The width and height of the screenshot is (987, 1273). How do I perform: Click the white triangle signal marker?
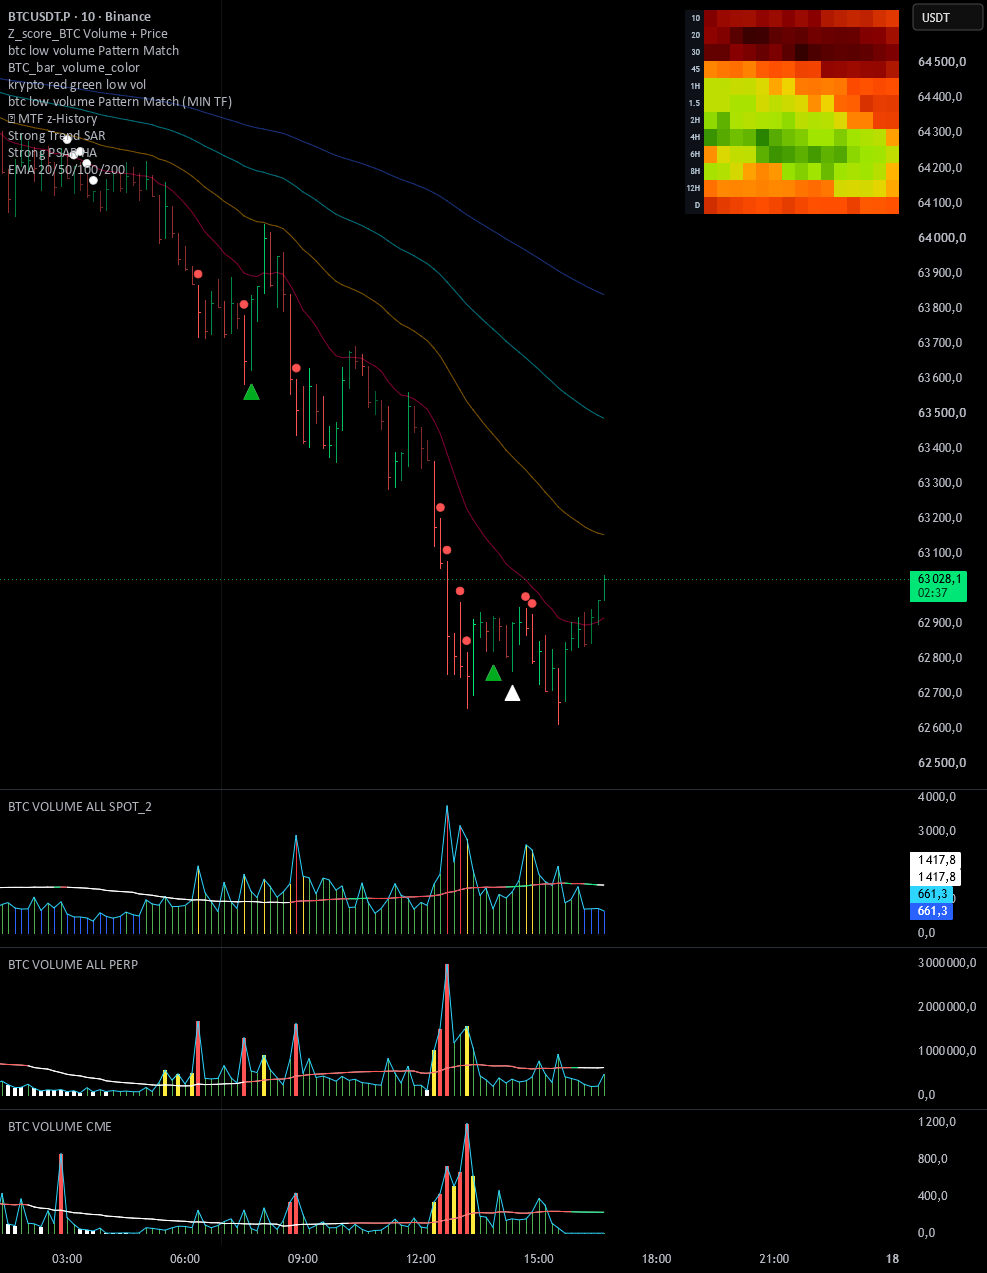click(512, 693)
